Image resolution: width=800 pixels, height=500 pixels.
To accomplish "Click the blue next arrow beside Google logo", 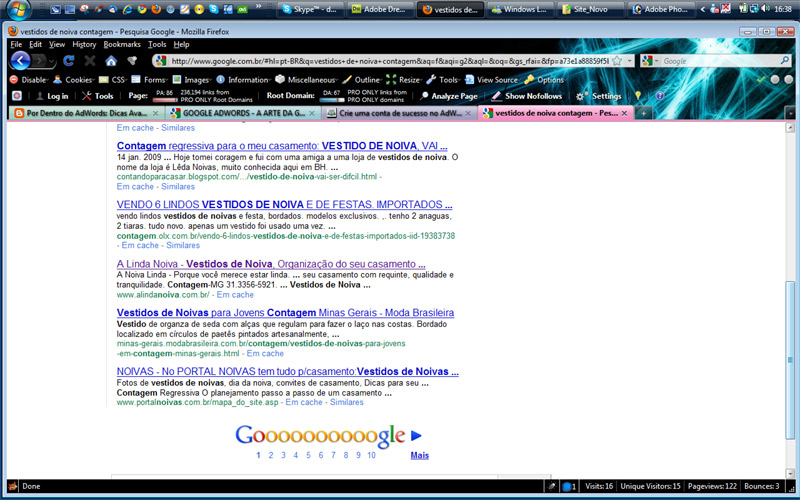I will 416,435.
